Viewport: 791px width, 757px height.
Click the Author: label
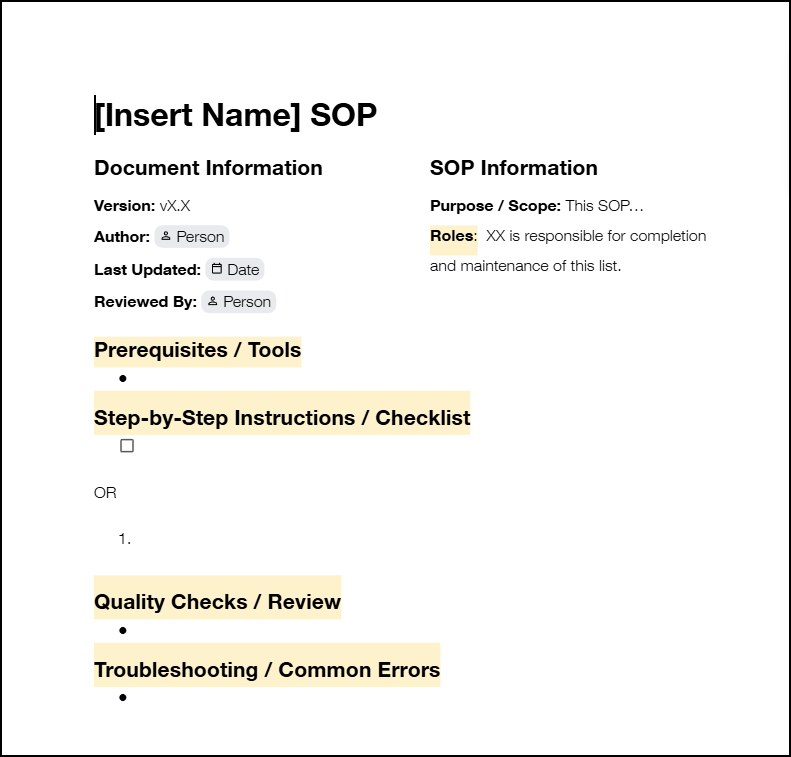click(122, 237)
